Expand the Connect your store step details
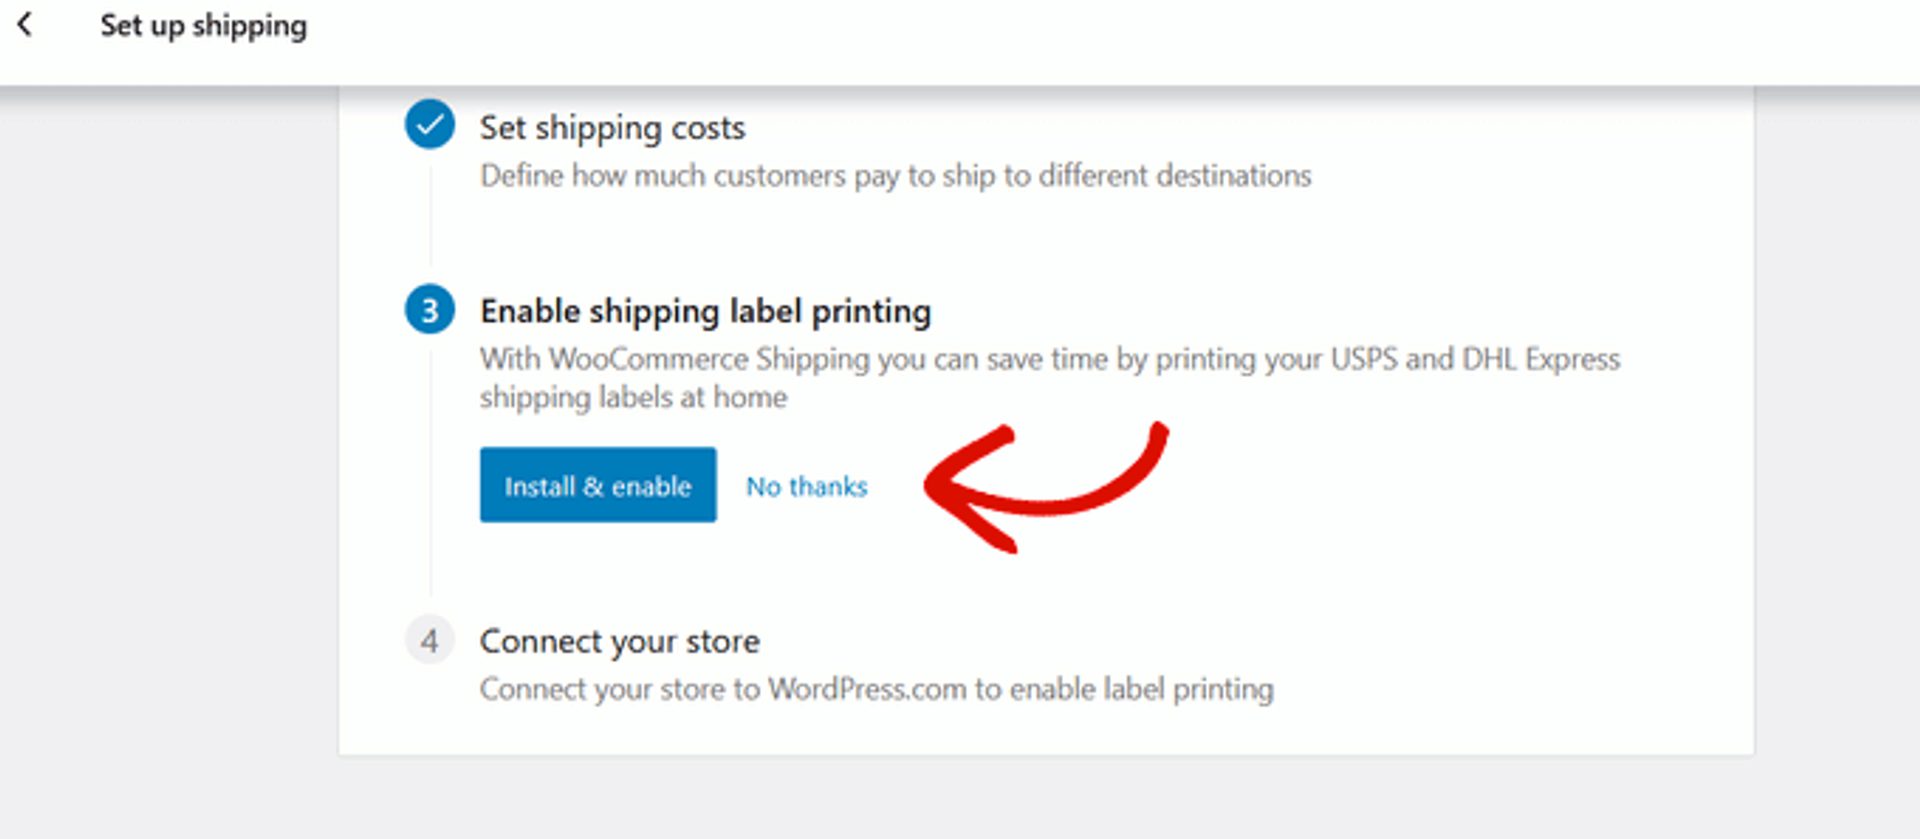Viewport: 1920px width, 839px height. pos(619,641)
